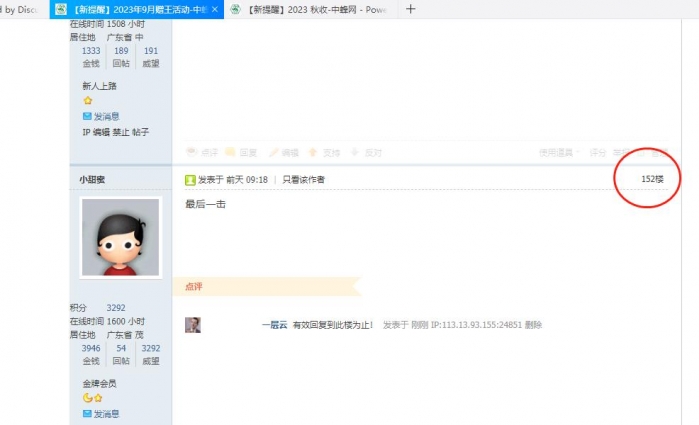Expand the 使用道具 dropdown
The height and width of the screenshot is (425, 699).
[558, 153]
